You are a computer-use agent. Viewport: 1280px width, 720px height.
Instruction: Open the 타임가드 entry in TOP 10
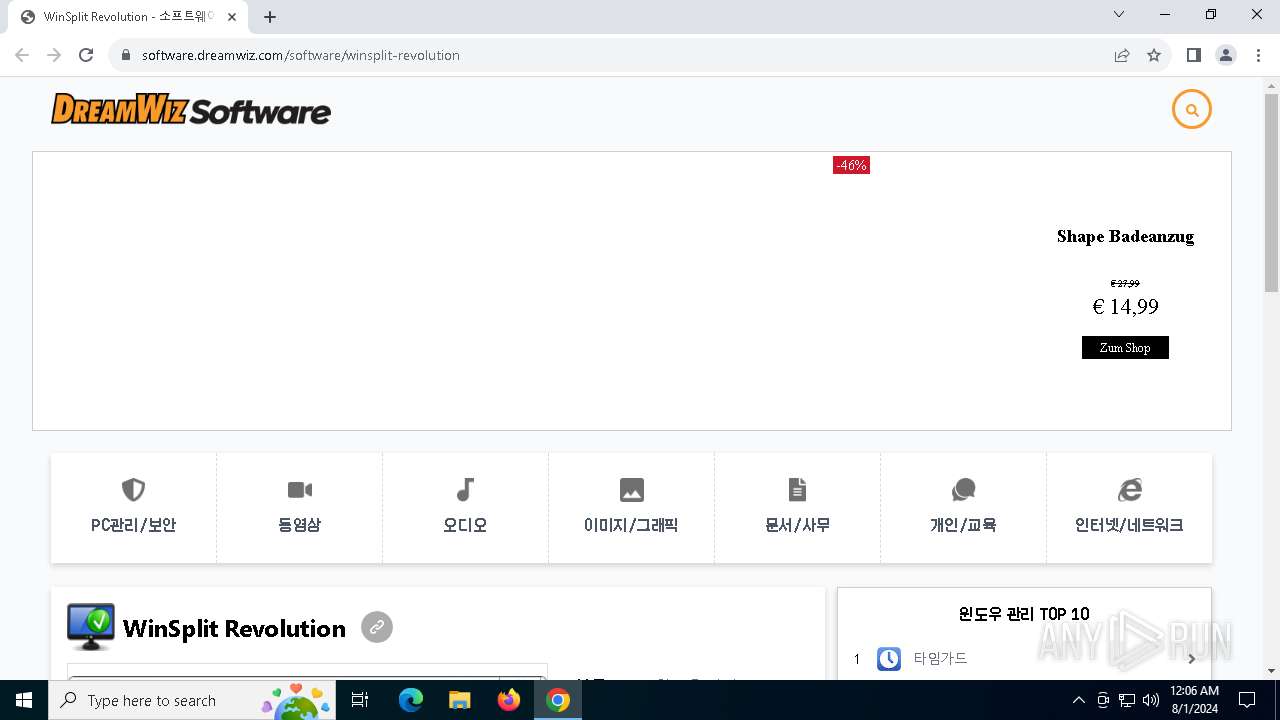pyautogui.click(x=1025, y=659)
